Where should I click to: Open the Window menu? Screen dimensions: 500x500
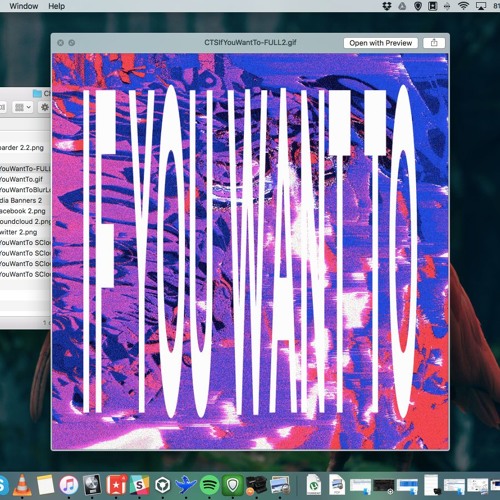click(24, 6)
